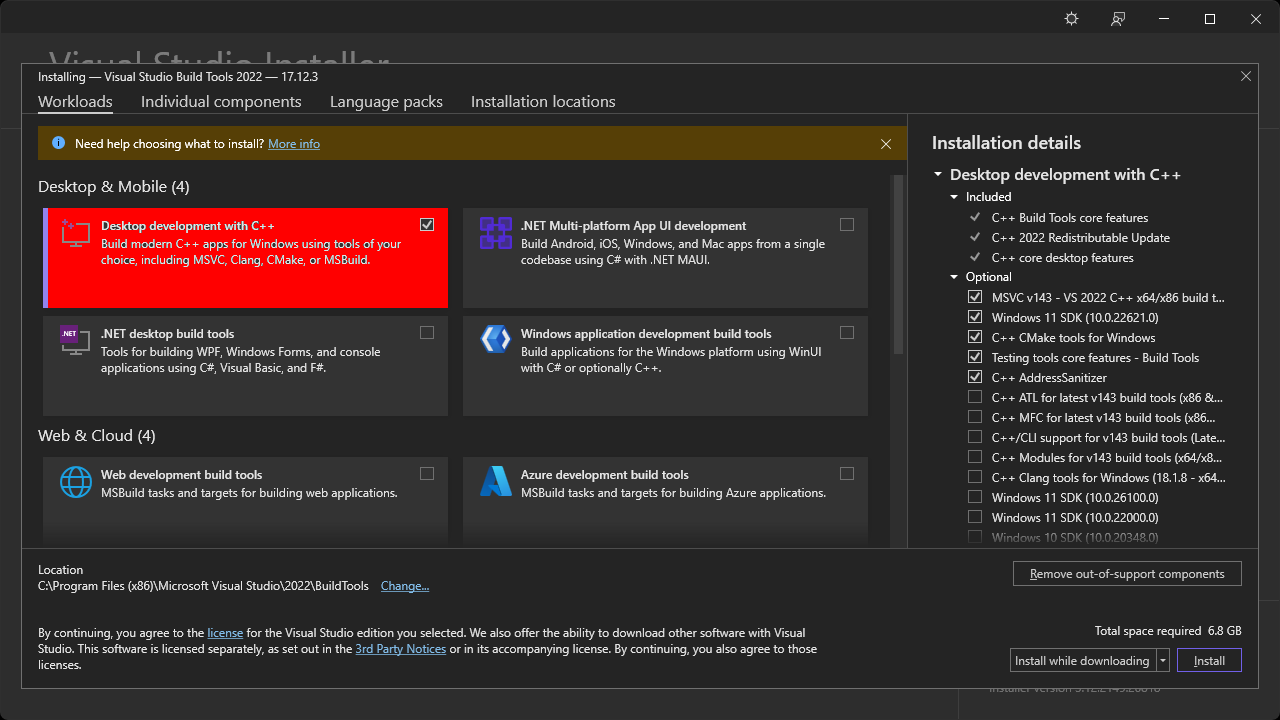
Task: Click C++ 2022 Redistributable Update item
Action: [1081, 237]
